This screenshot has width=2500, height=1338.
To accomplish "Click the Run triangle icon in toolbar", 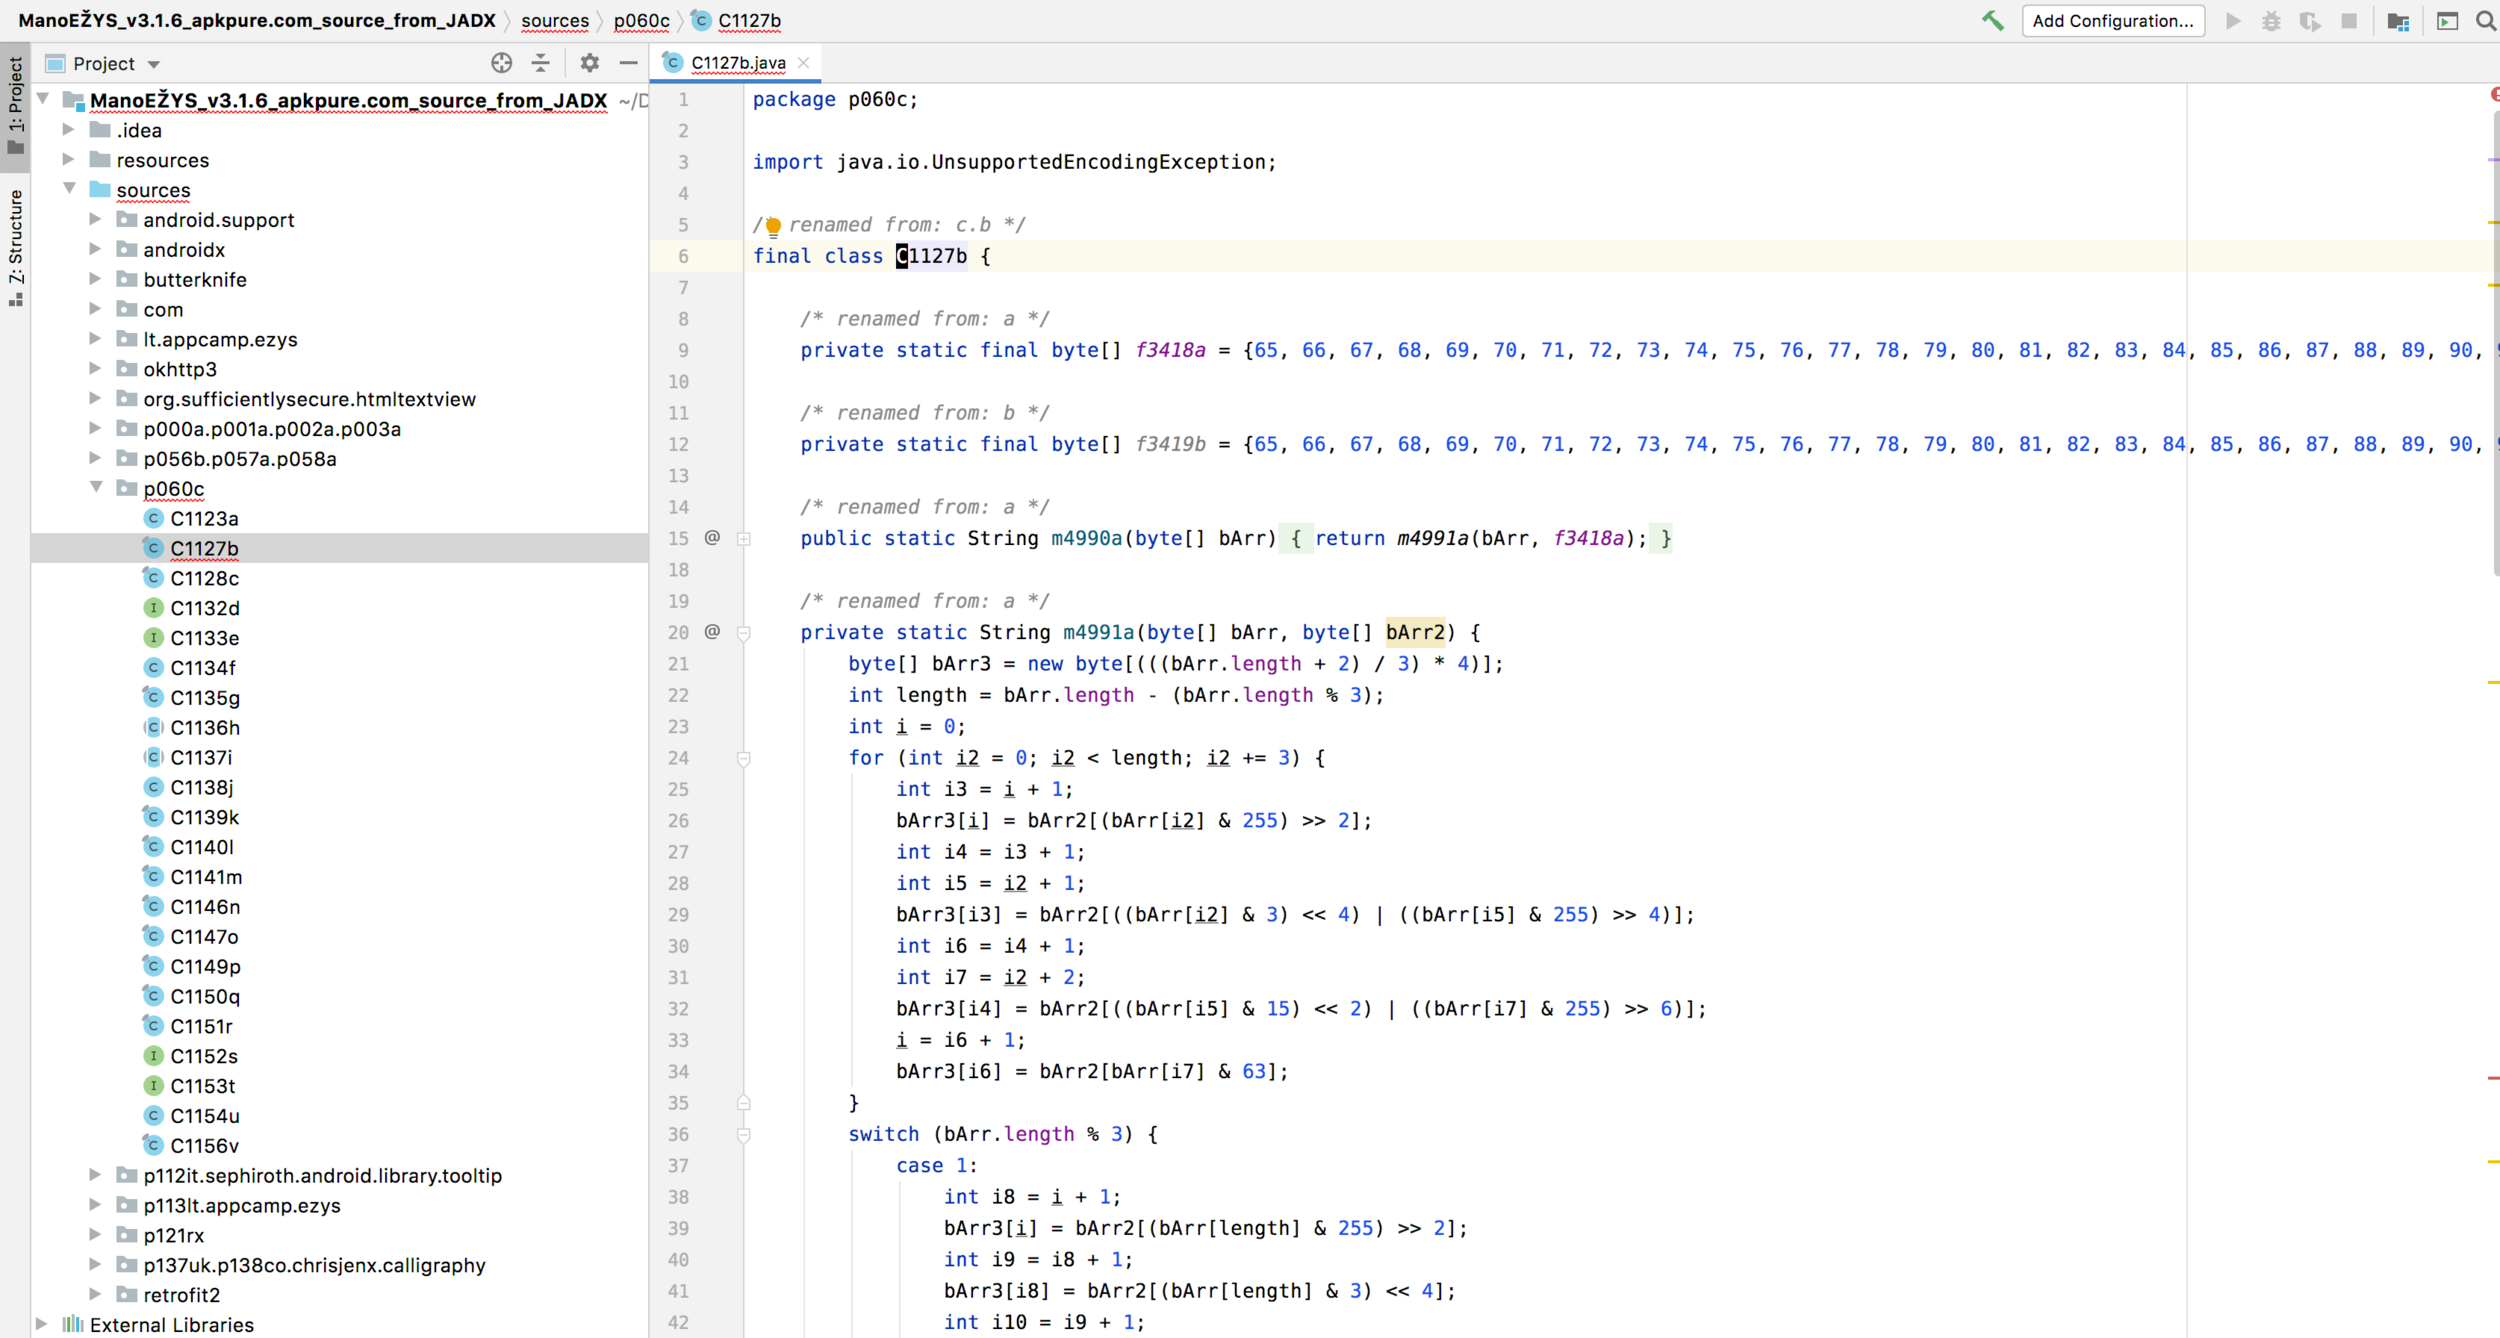I will click(2233, 21).
